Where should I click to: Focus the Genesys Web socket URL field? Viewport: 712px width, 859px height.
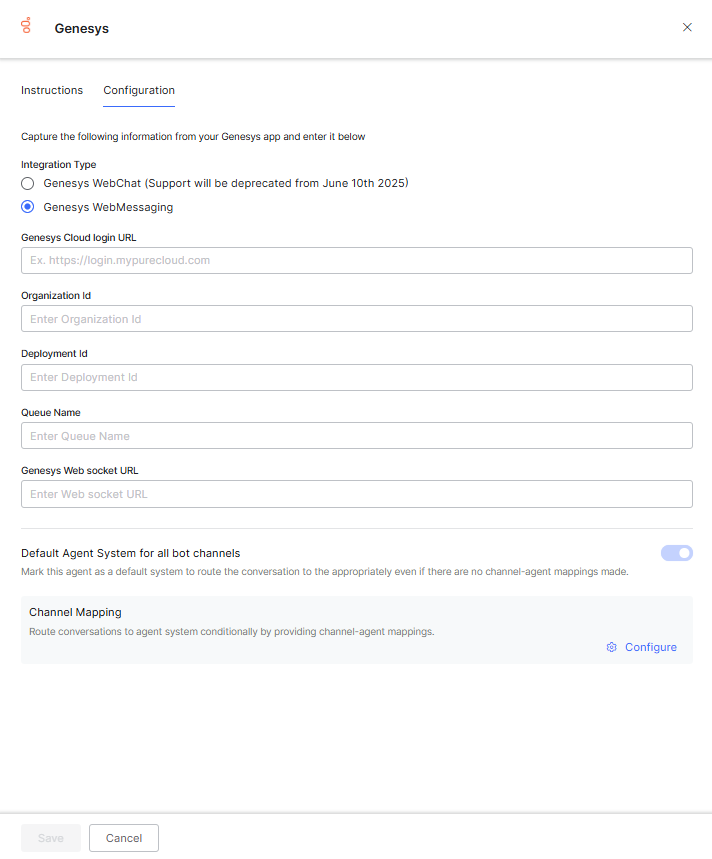(356, 494)
